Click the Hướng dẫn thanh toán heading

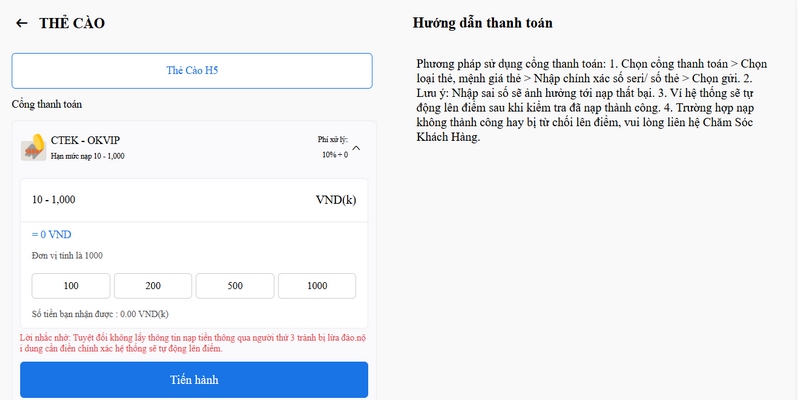[483, 23]
